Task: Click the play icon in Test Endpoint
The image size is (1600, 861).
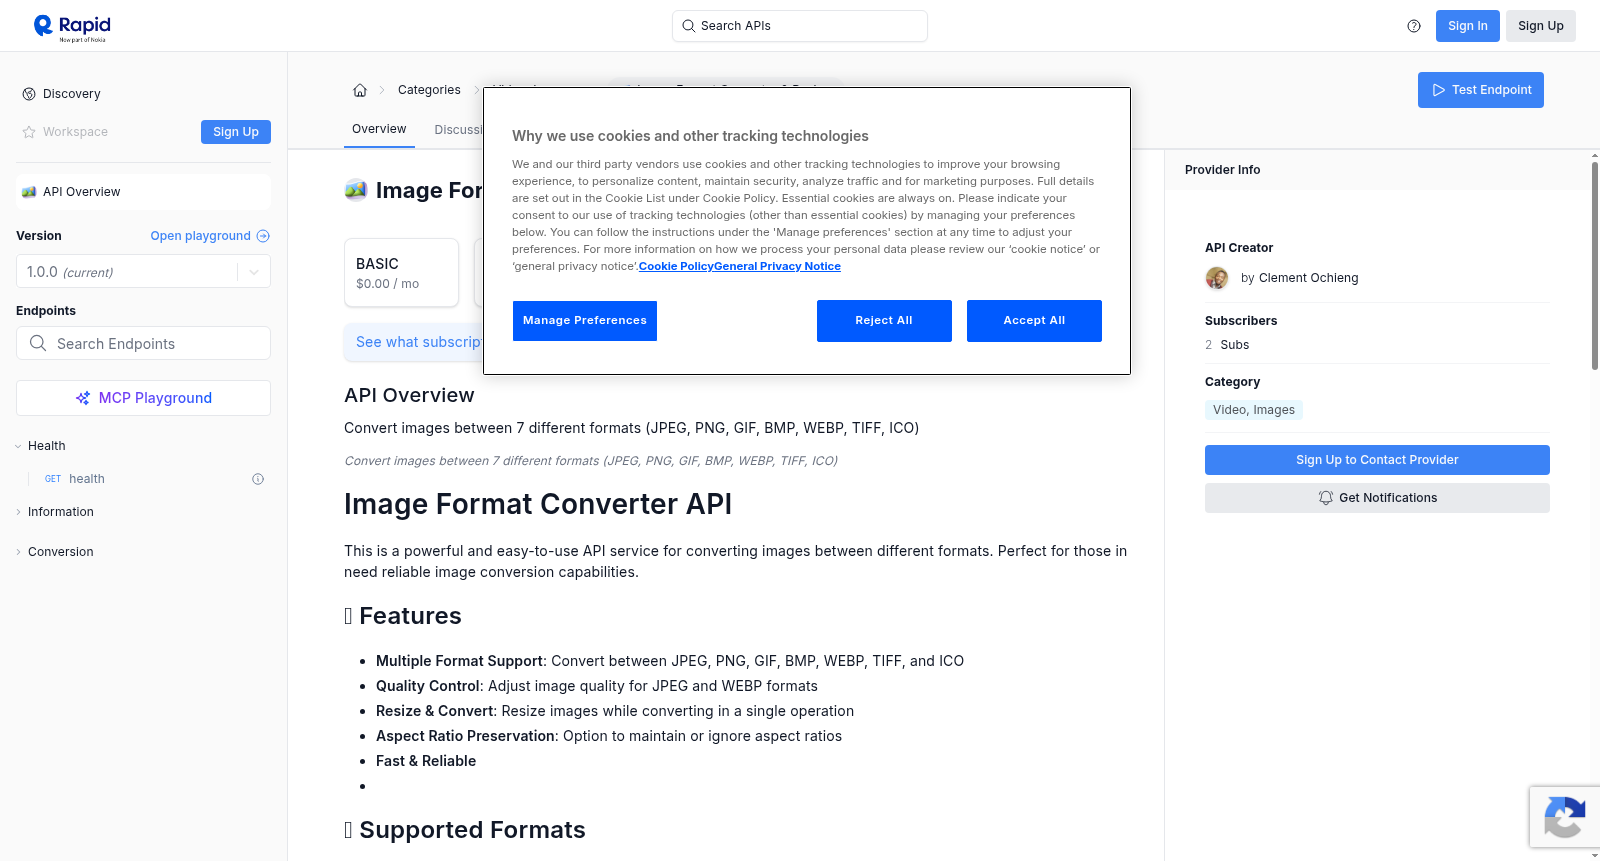Action: click(x=1439, y=90)
